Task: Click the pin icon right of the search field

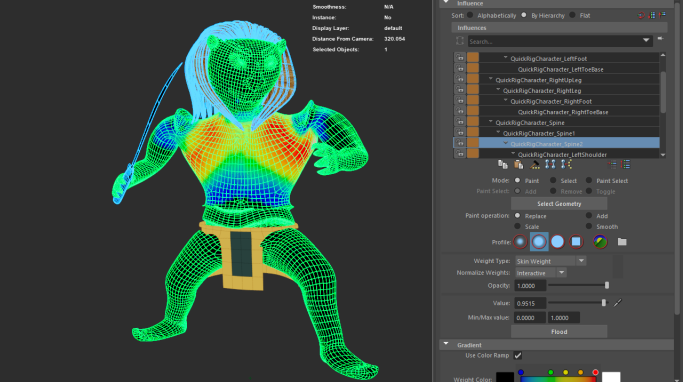Action: (x=661, y=39)
